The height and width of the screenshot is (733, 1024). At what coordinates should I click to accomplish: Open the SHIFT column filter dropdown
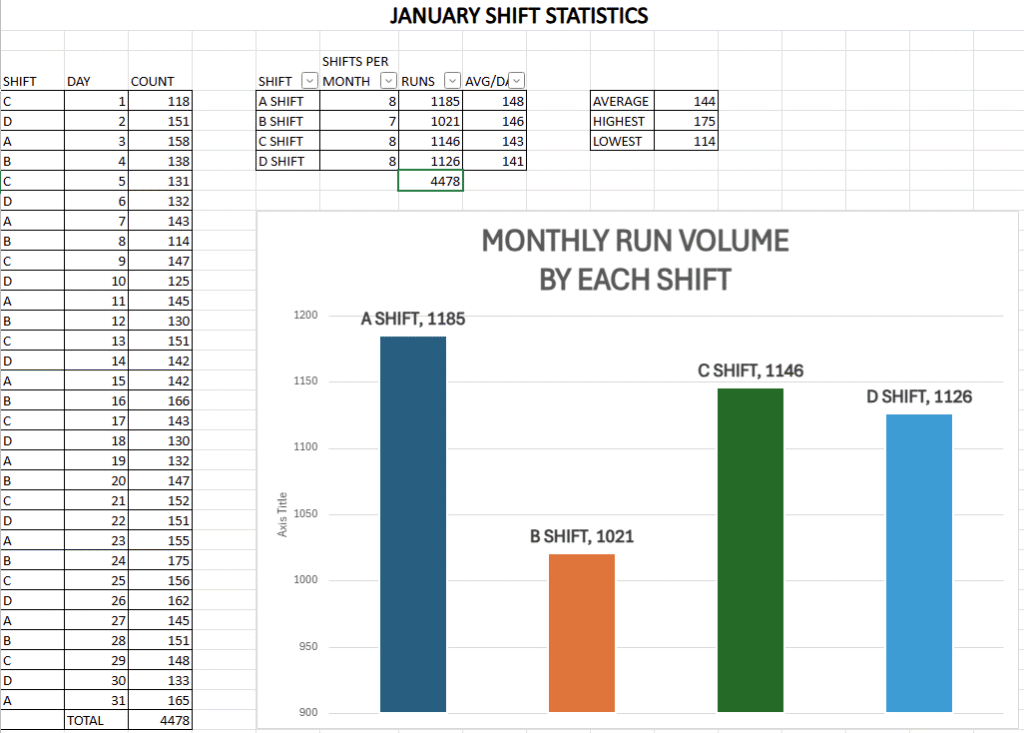click(308, 81)
